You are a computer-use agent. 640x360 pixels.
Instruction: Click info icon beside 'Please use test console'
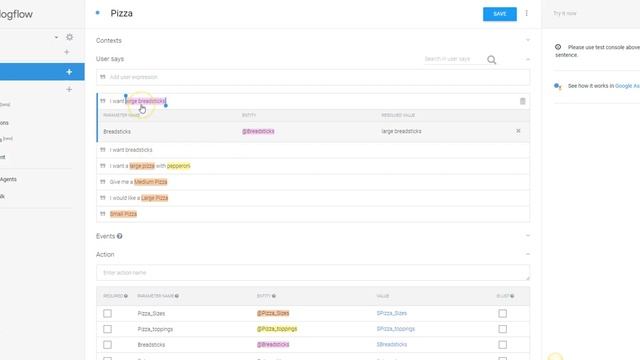click(558, 47)
